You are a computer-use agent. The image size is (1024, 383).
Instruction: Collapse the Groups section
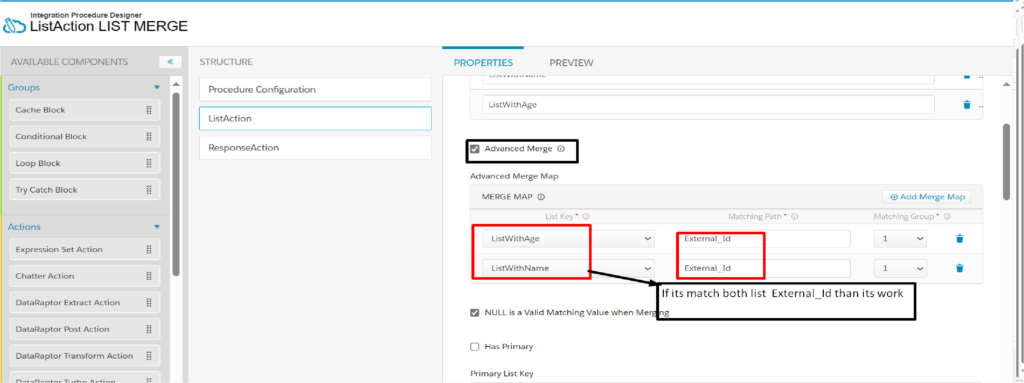tap(157, 87)
